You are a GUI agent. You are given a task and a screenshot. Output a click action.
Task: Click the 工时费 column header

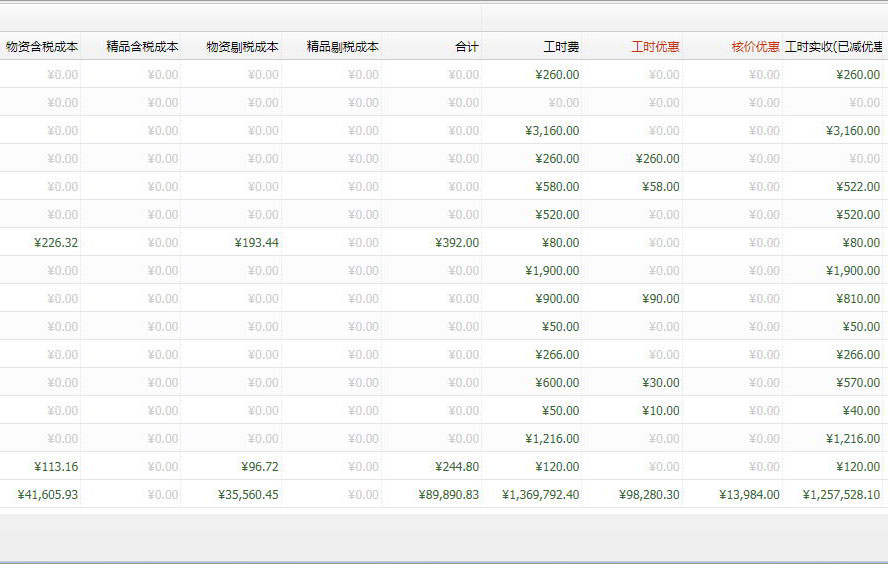(x=560, y=47)
